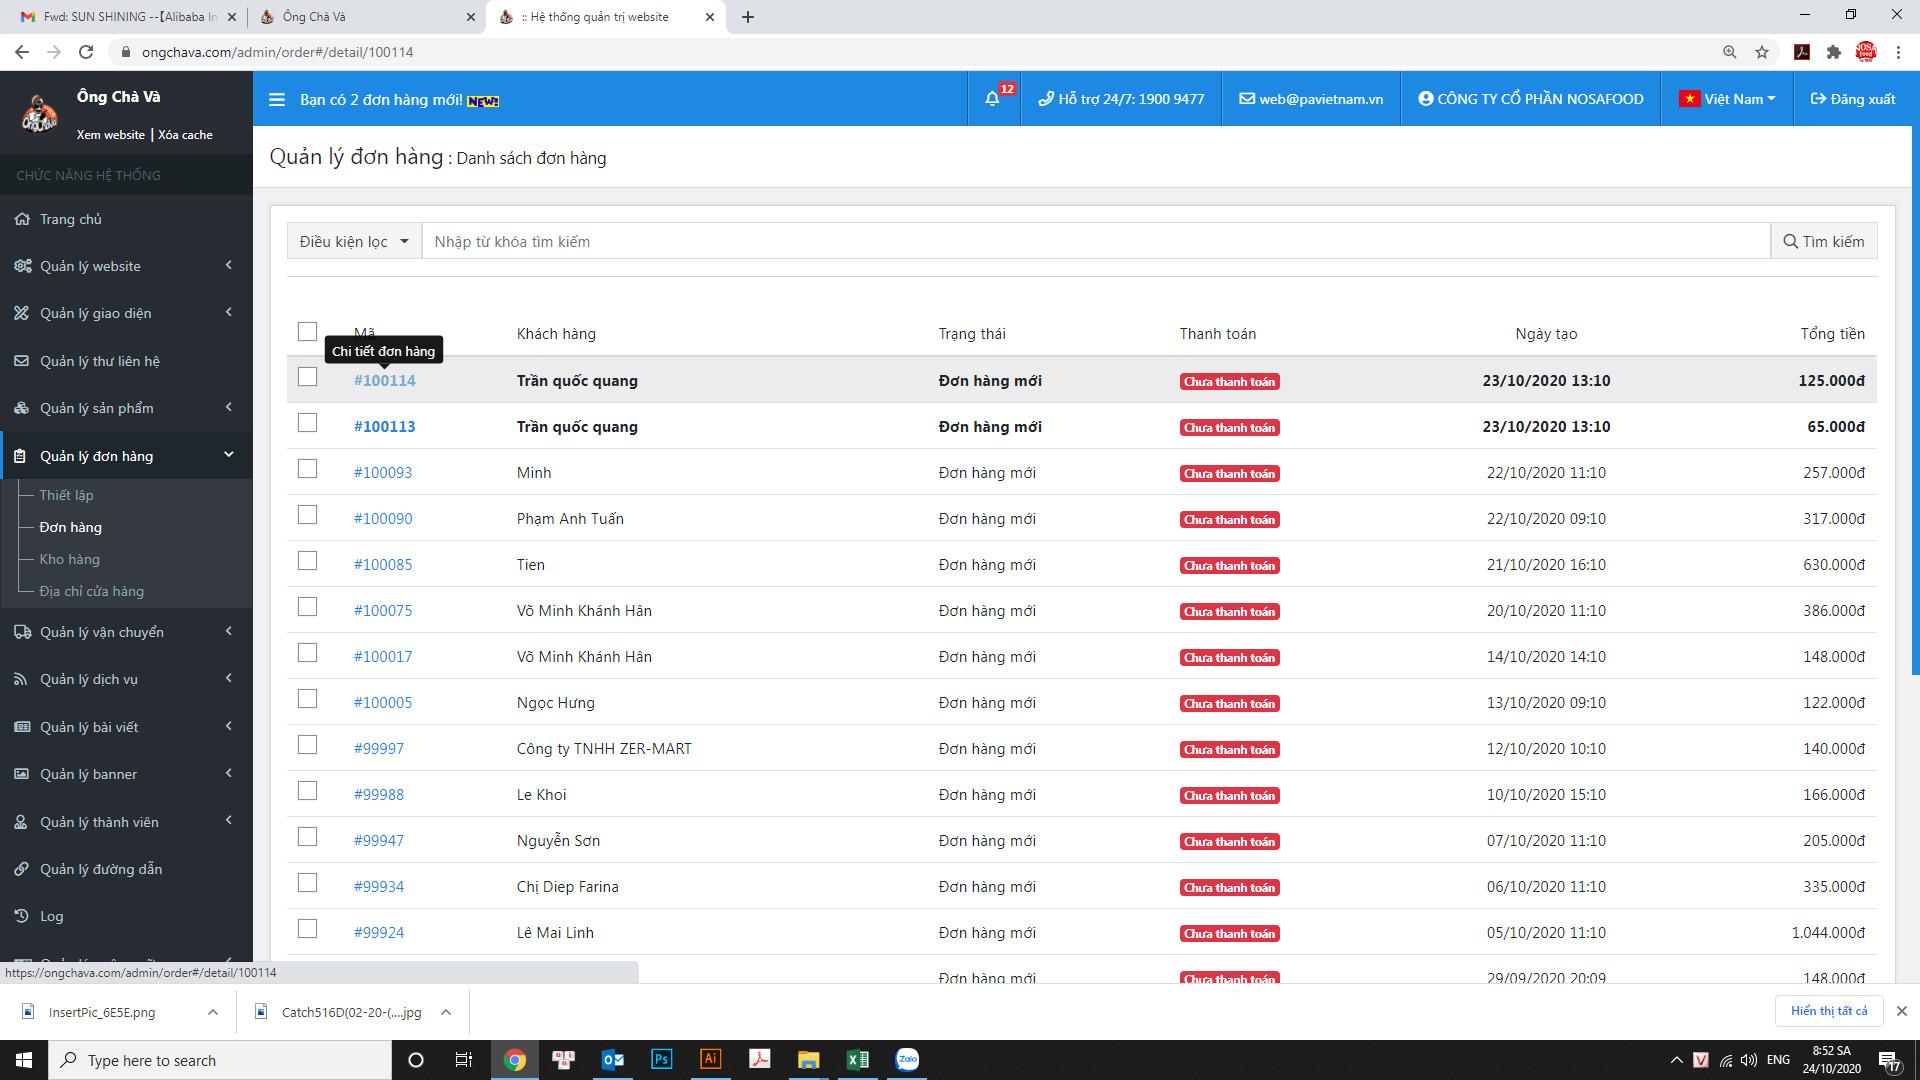Click the browser address bar URL
Viewport: 1920px width, 1080px height.
[277, 52]
